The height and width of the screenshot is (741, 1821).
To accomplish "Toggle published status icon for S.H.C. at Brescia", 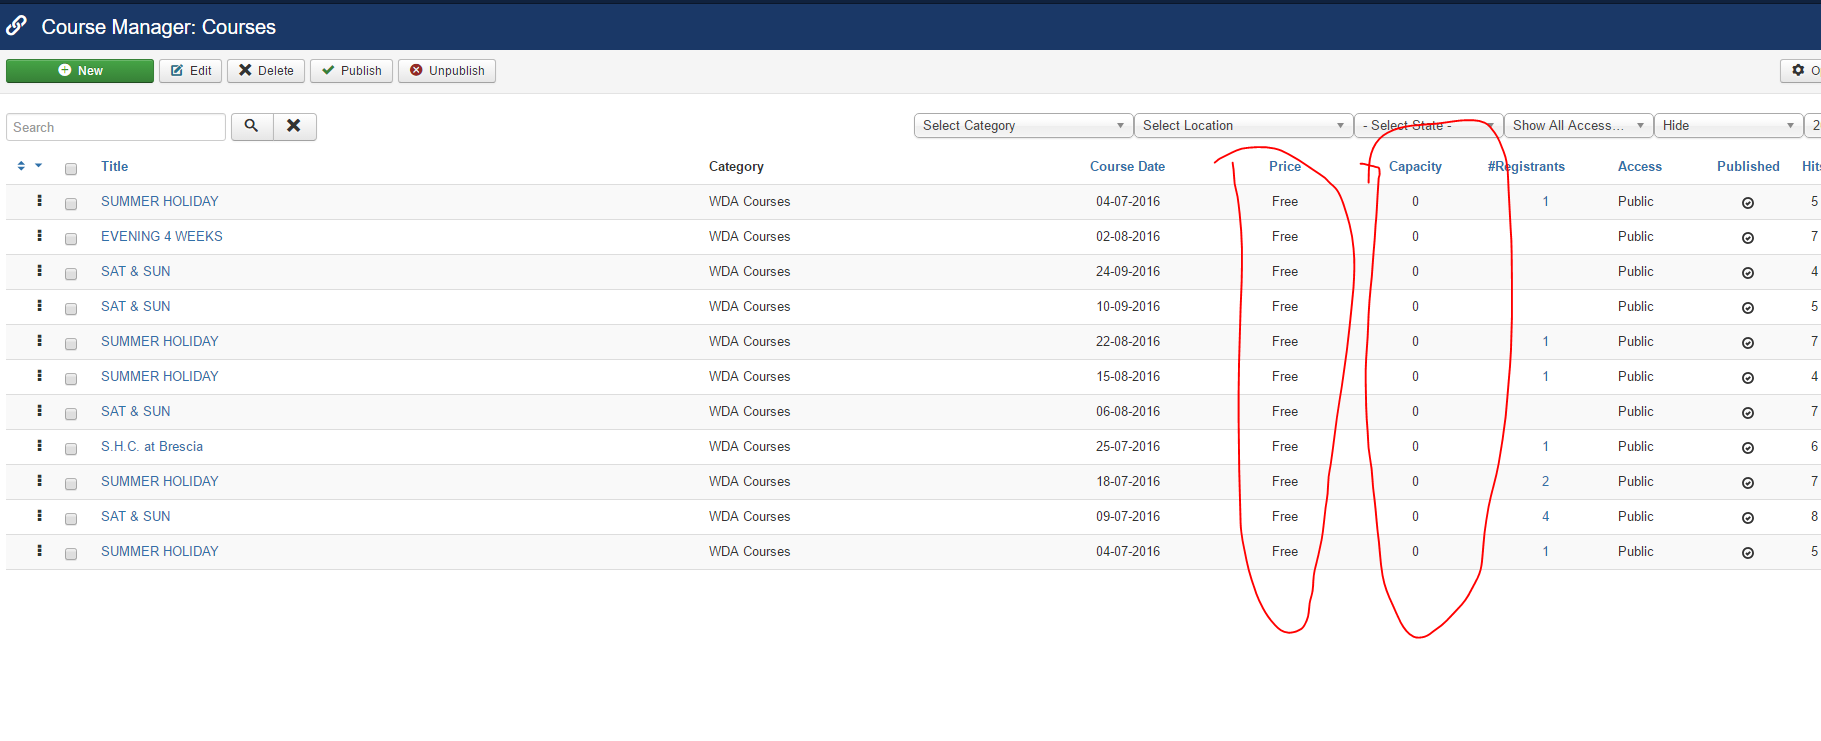I will pyautogui.click(x=1747, y=448).
